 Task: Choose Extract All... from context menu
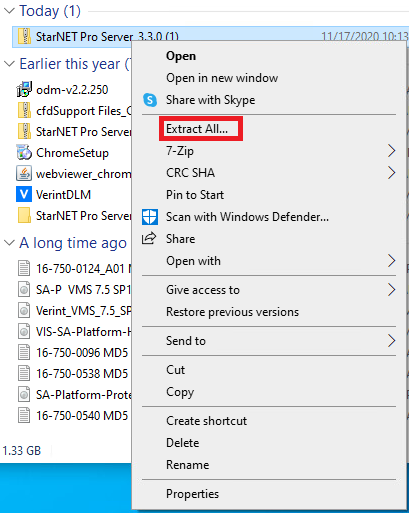(197, 129)
